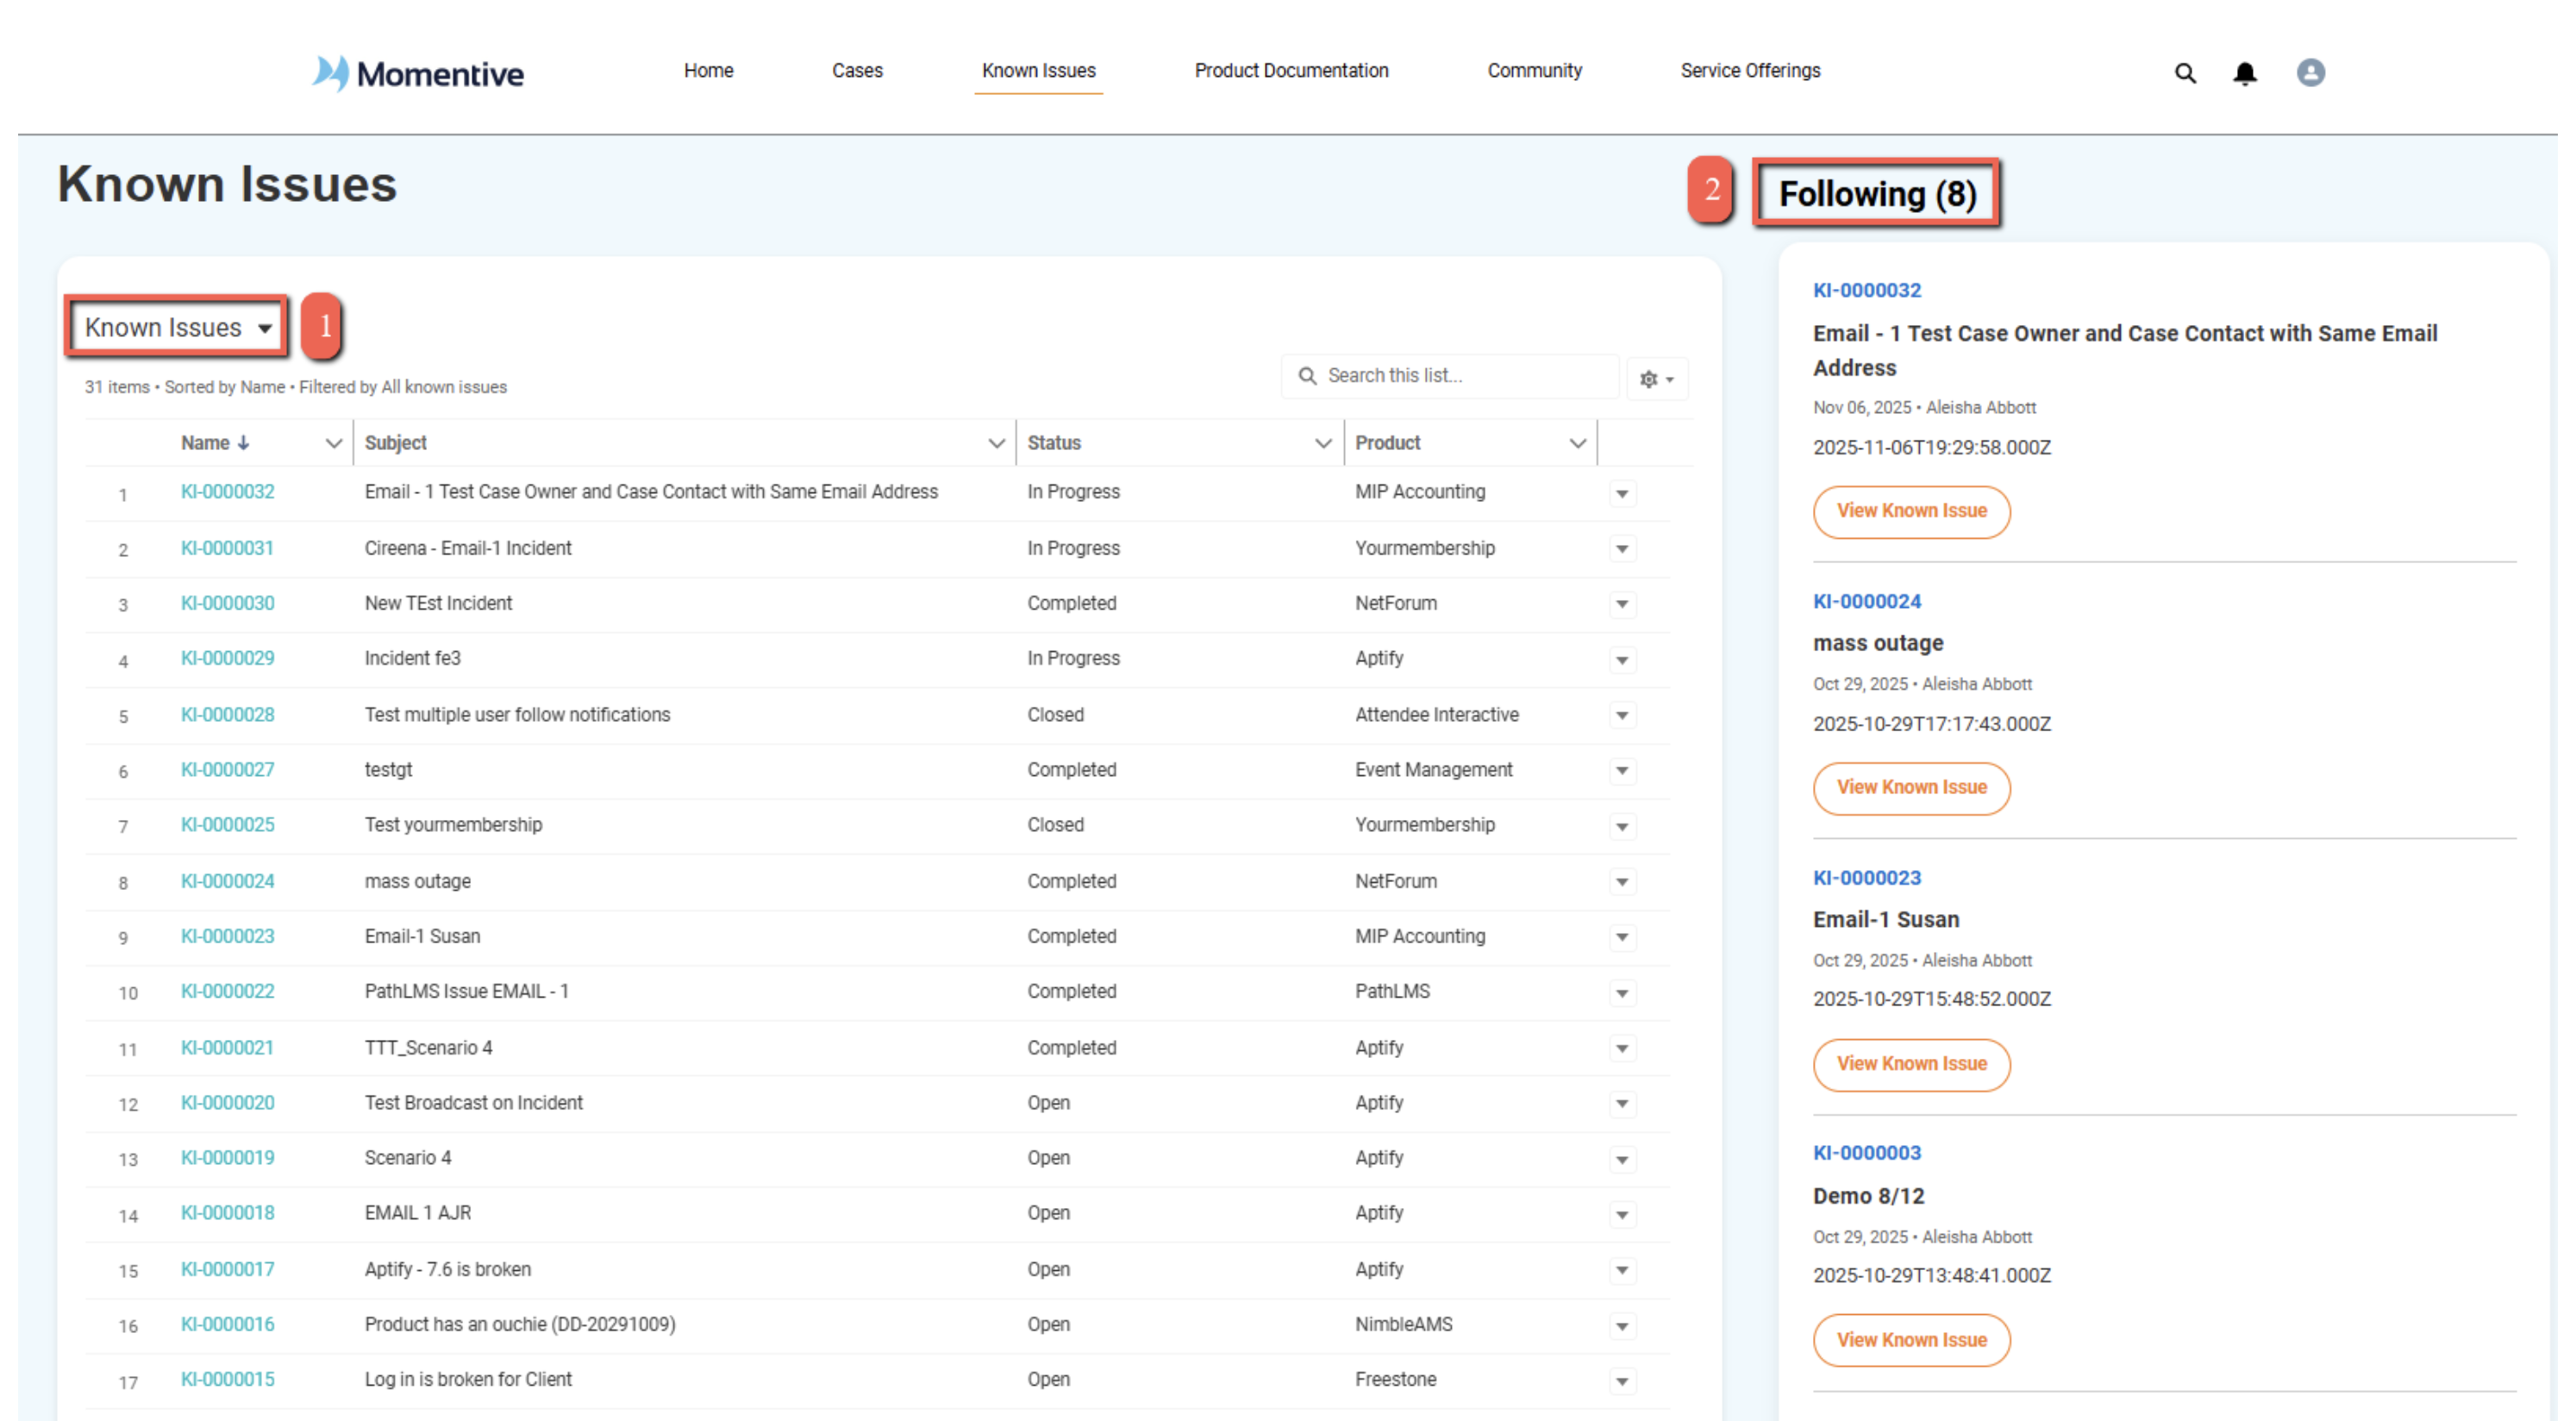Open KI-0000032 link in the table
The width and height of the screenshot is (2576, 1421).
pos(227,492)
